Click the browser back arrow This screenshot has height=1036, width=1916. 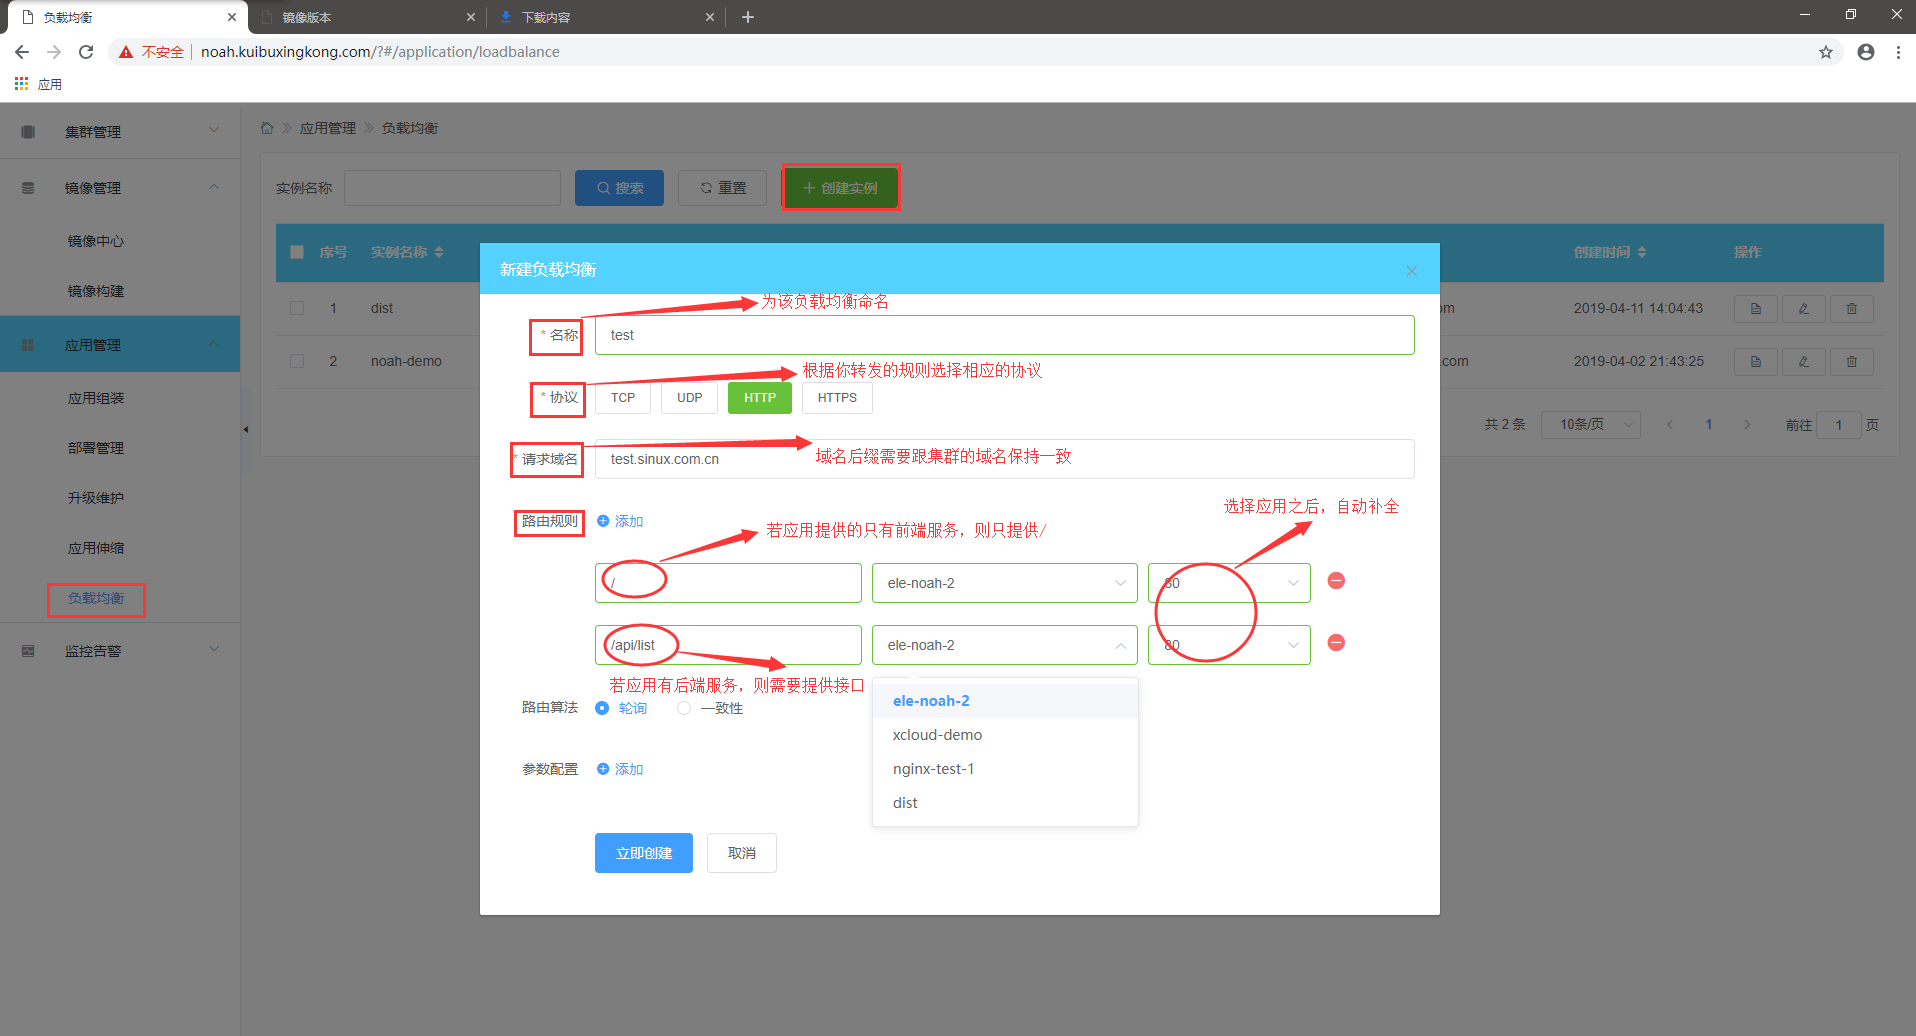[x=22, y=52]
